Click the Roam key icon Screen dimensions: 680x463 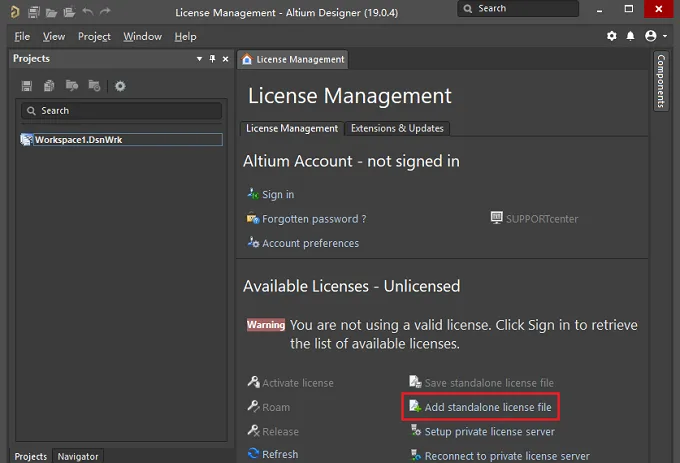click(253, 406)
